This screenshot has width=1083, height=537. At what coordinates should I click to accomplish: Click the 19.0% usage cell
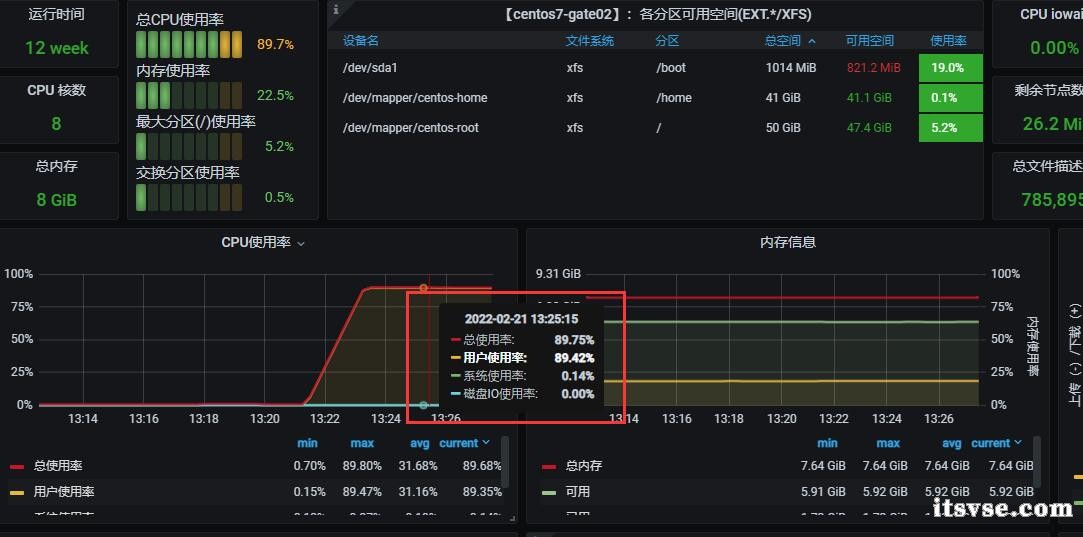(950, 68)
